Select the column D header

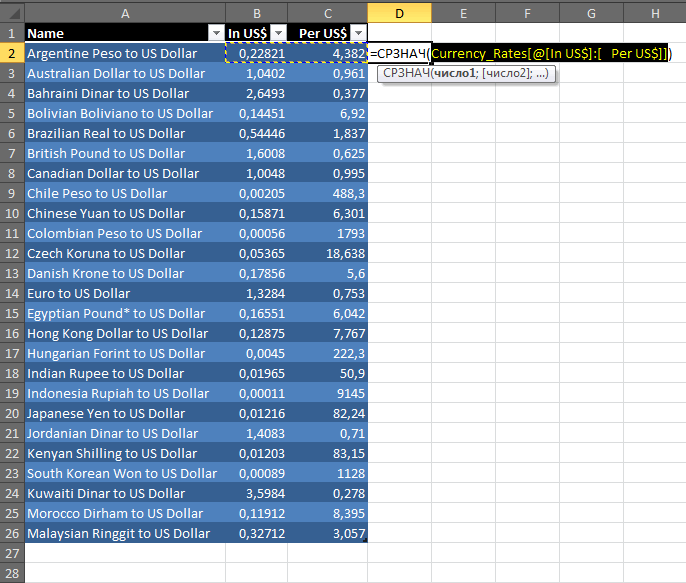point(399,13)
